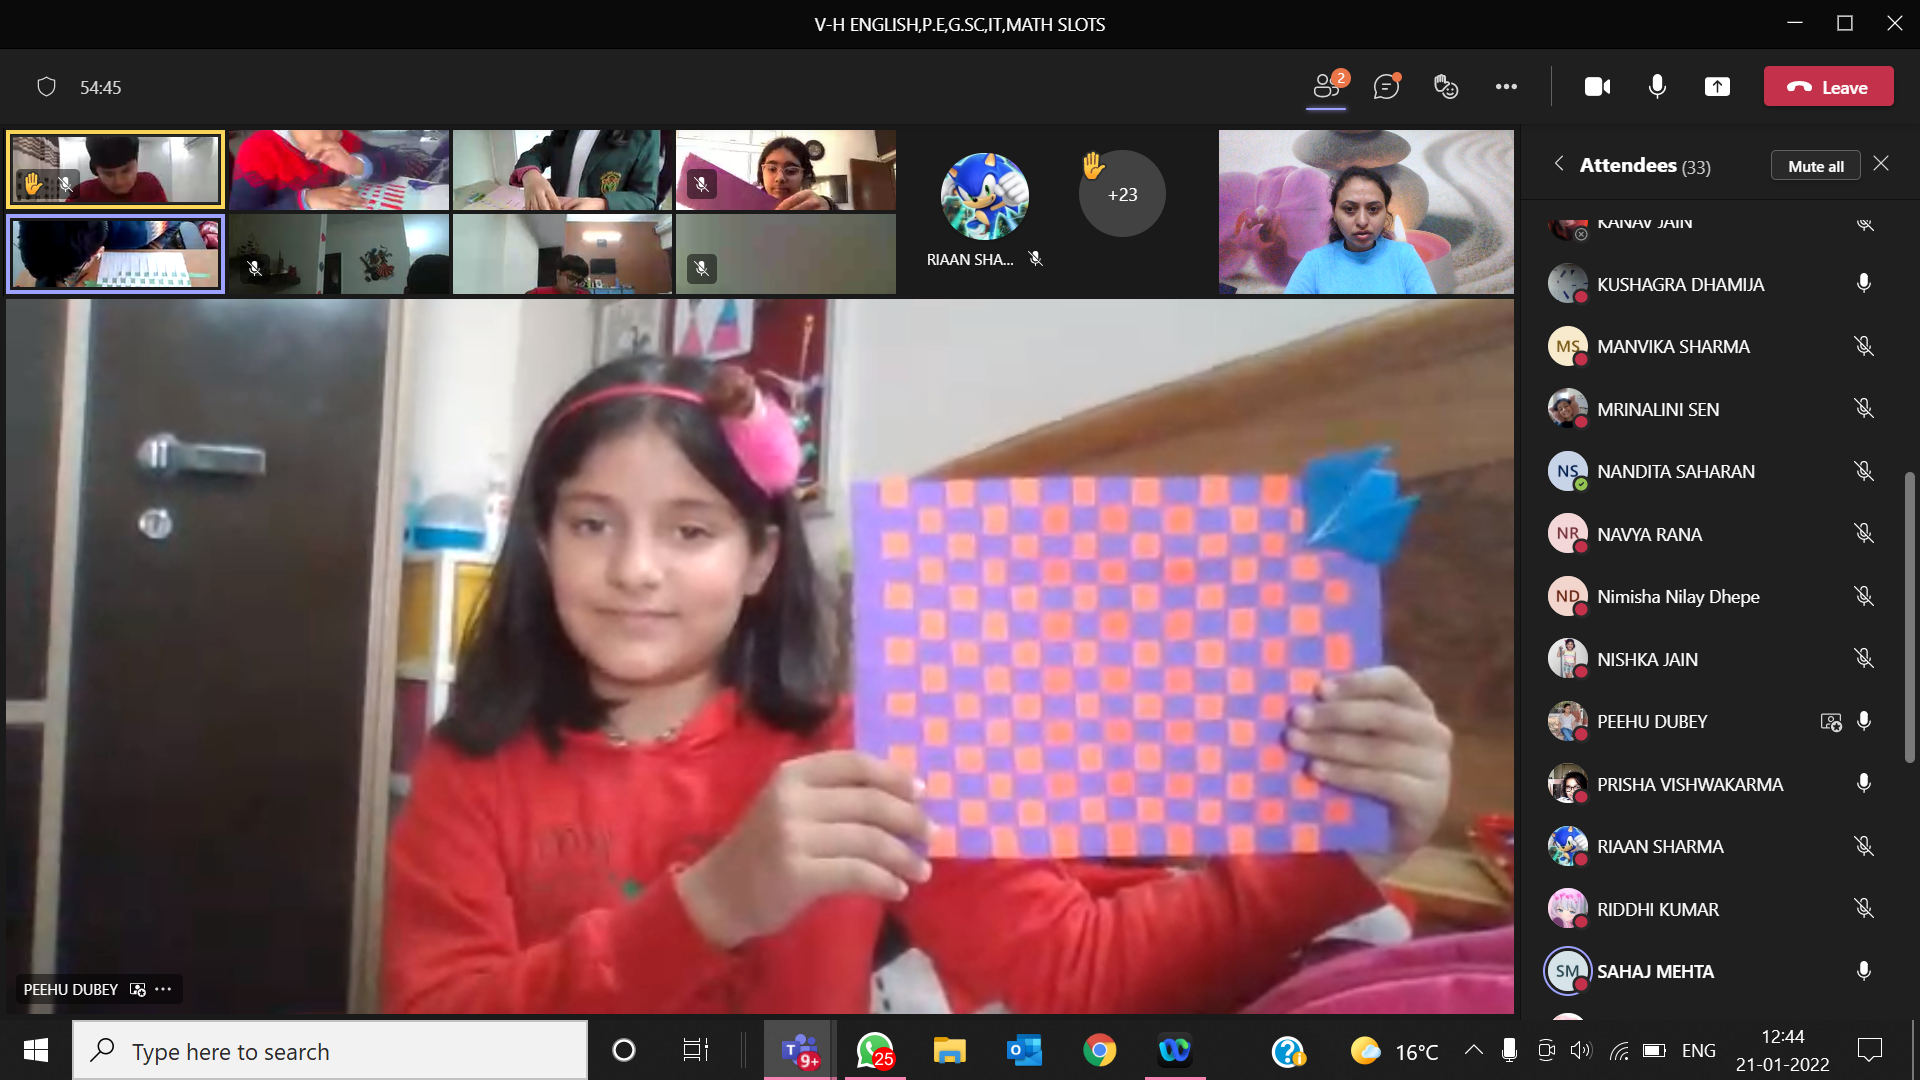1920x1080 pixels.
Task: Open the participants panel icon
Action: click(x=1327, y=87)
